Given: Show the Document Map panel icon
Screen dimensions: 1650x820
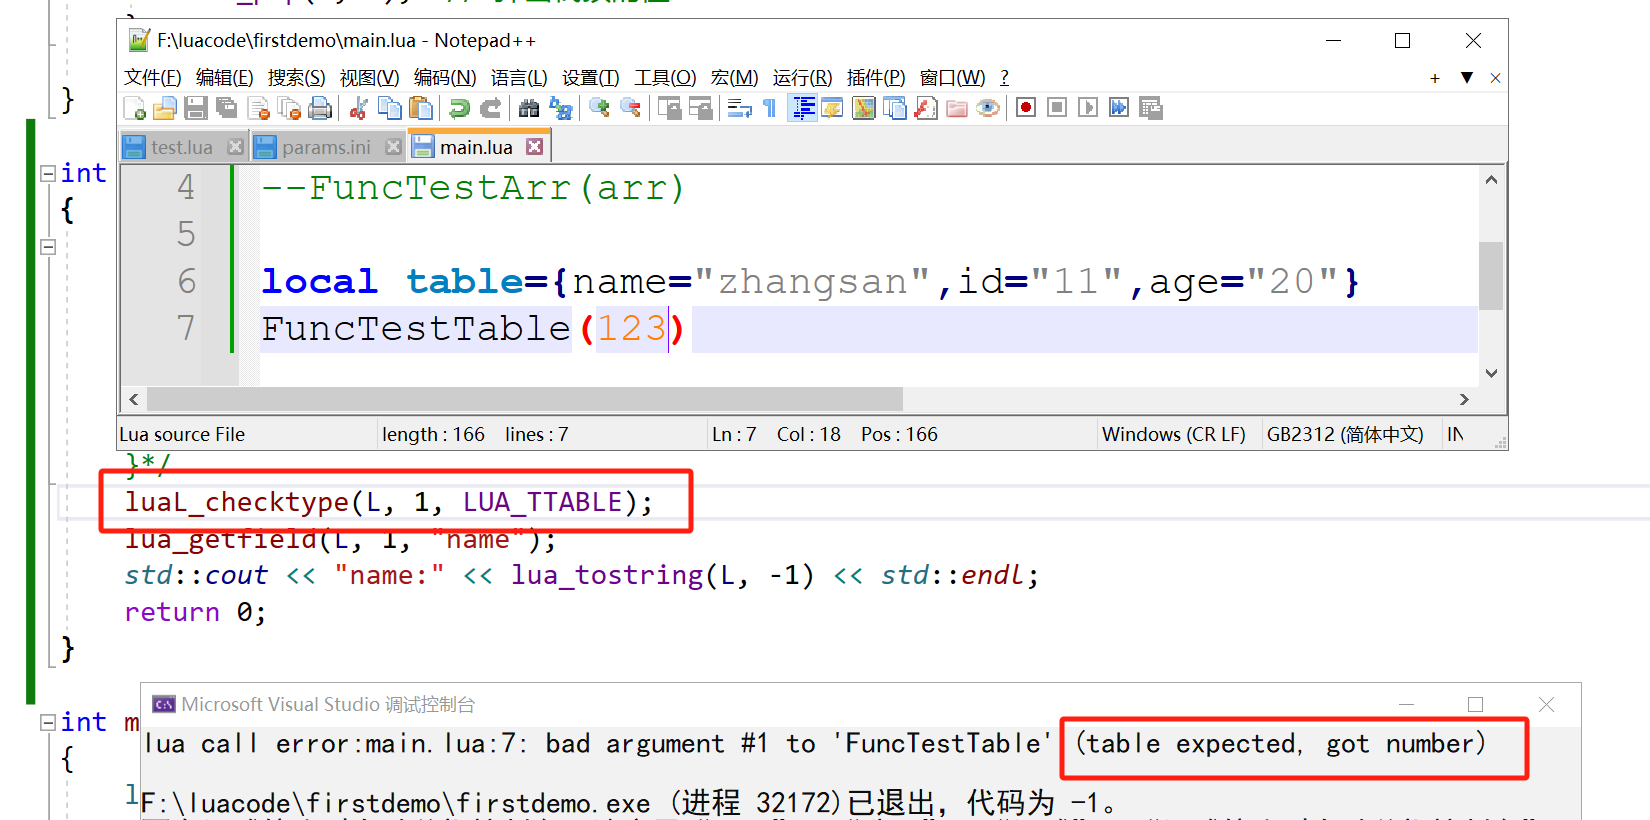Looking at the screenshot, I should (864, 108).
